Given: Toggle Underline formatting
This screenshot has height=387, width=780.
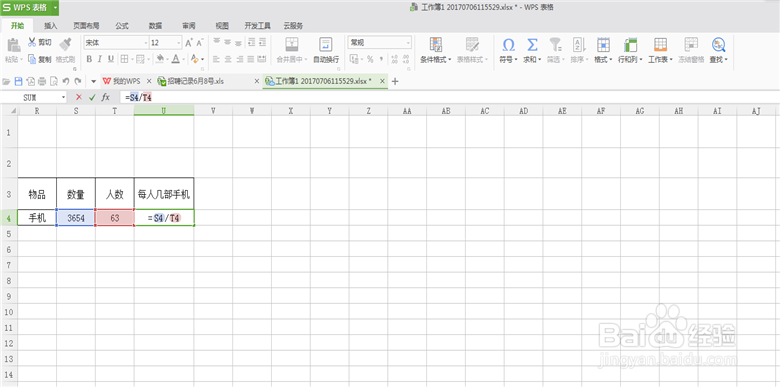Looking at the screenshot, I should coord(110,59).
